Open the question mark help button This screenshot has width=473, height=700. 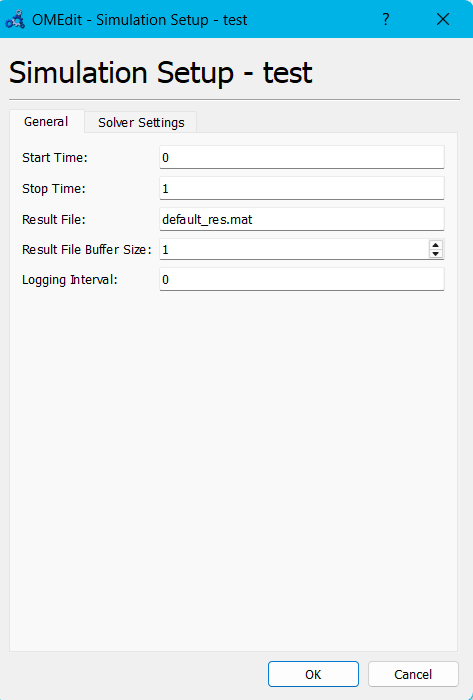[386, 19]
